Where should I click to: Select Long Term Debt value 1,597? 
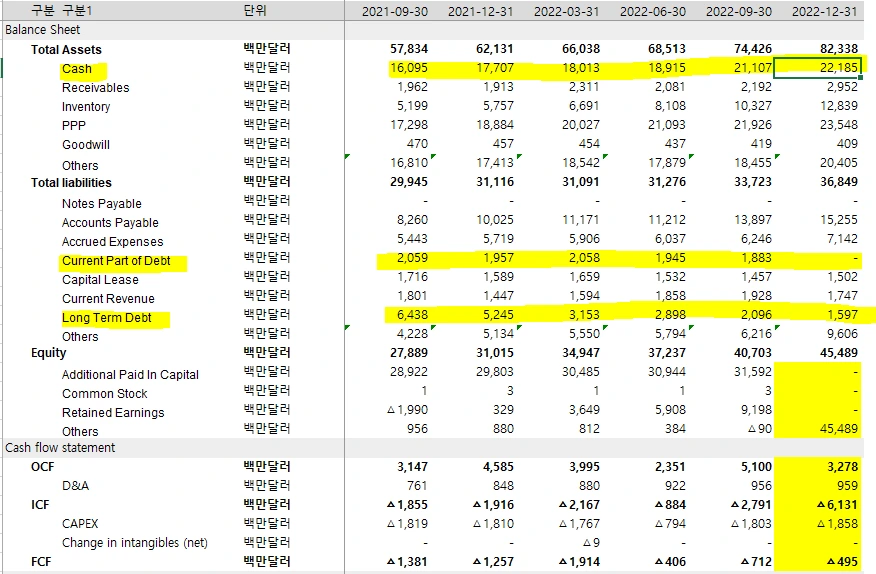pyautogui.click(x=842, y=315)
